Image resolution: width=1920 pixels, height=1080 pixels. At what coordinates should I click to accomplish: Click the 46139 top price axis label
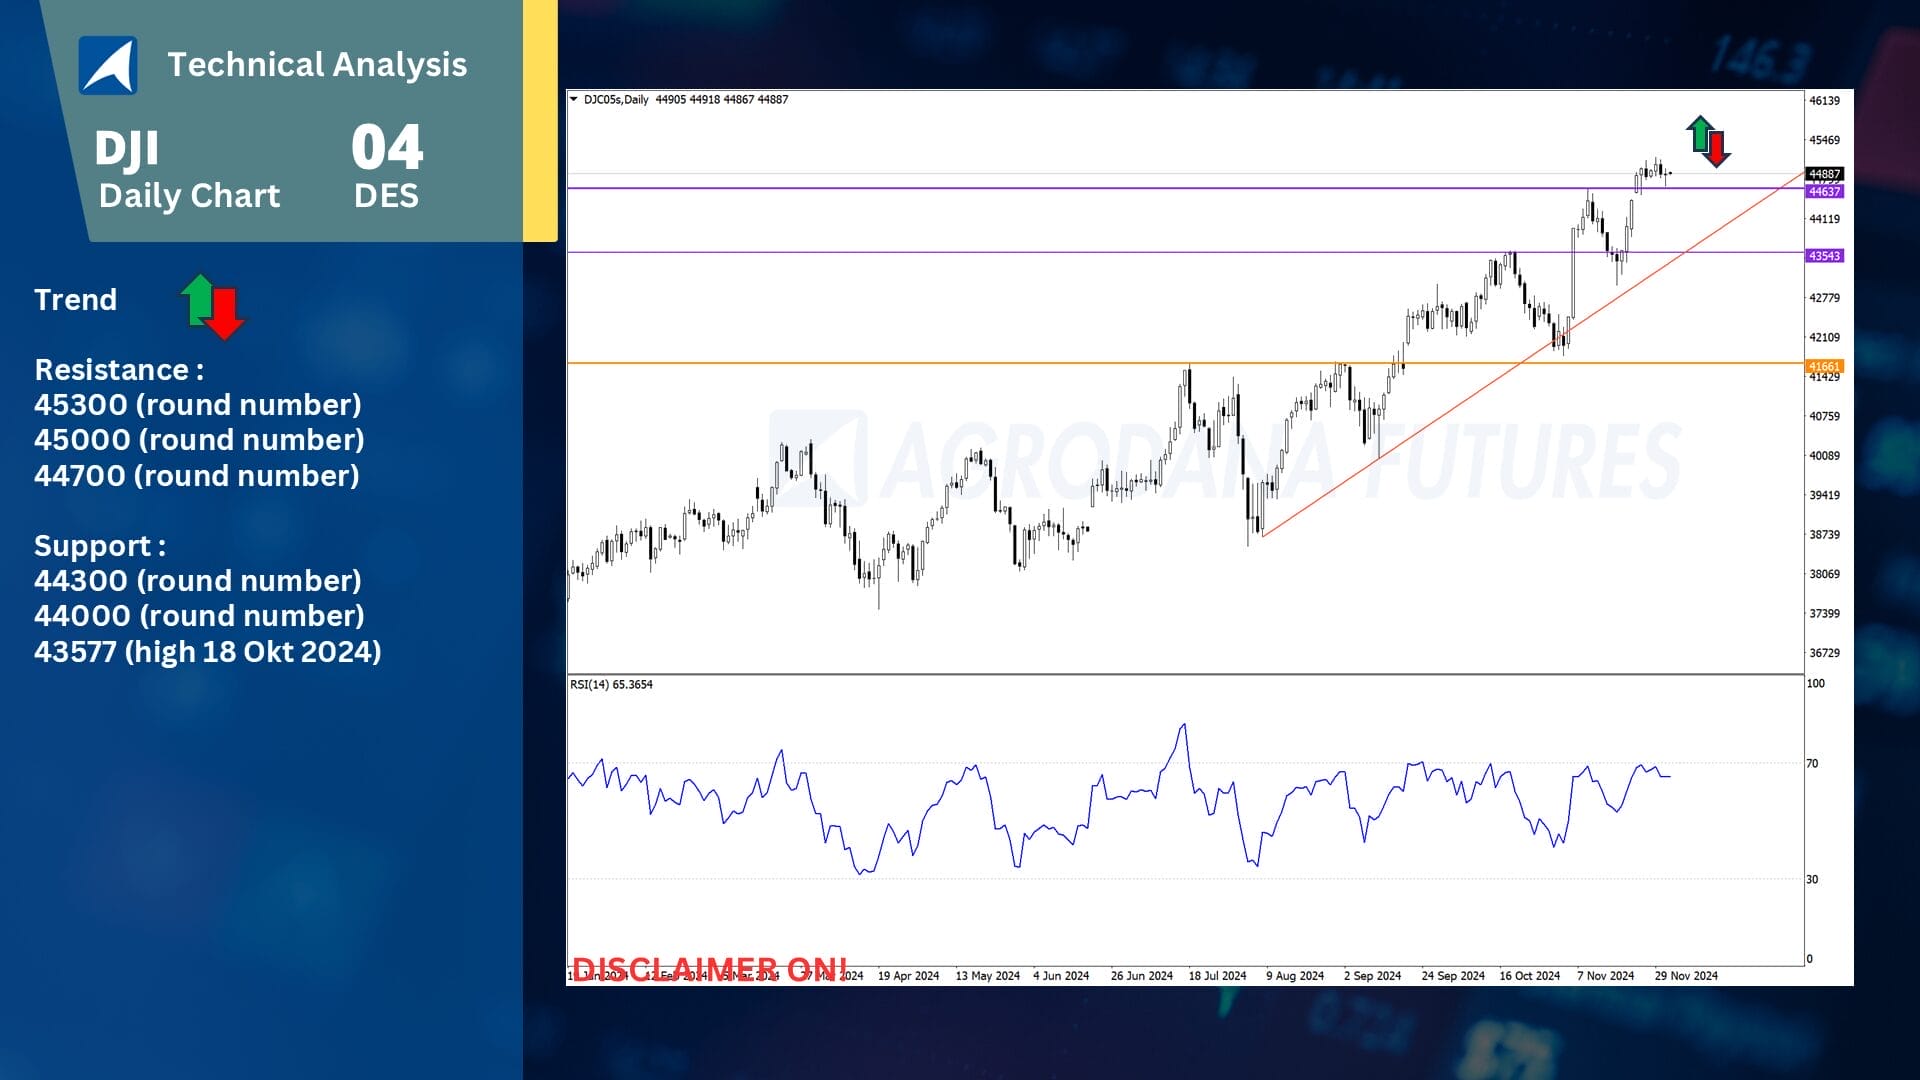coord(1824,101)
